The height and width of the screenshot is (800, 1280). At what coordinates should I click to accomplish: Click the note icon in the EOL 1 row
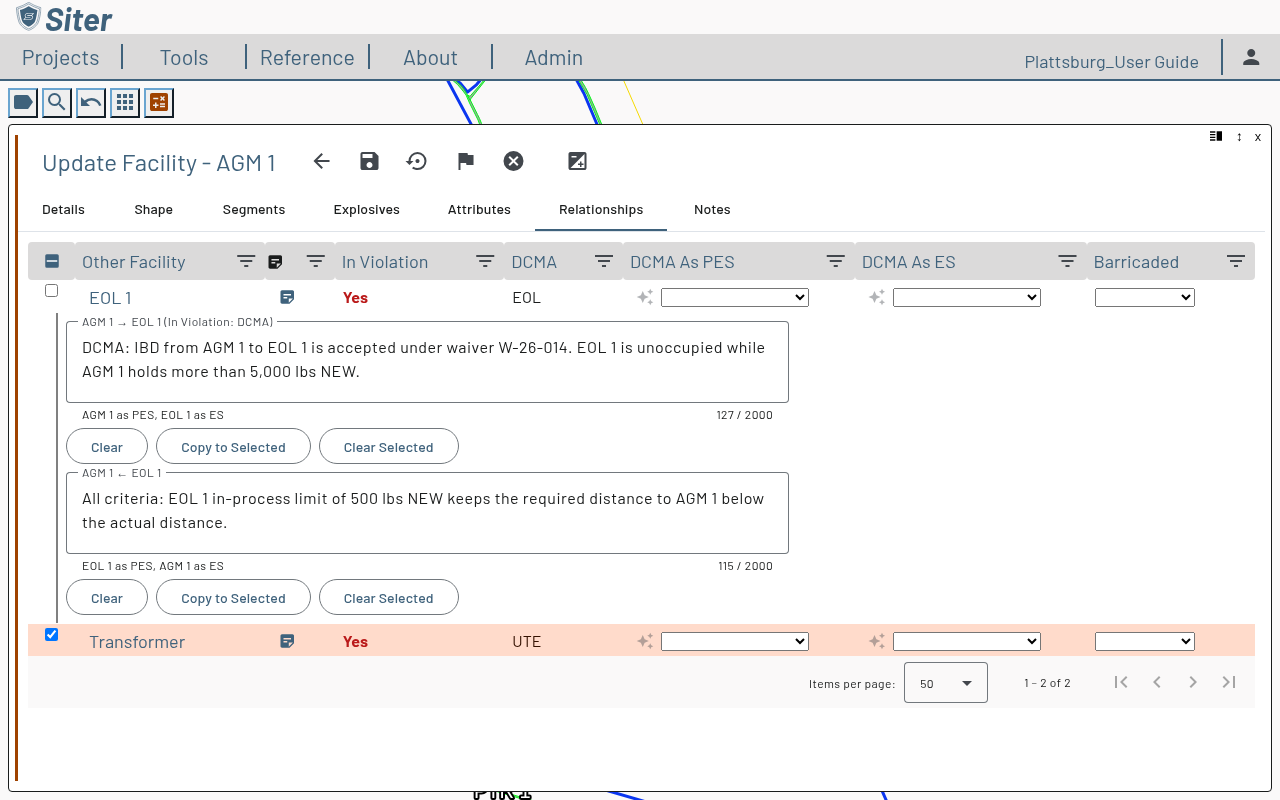(x=287, y=297)
